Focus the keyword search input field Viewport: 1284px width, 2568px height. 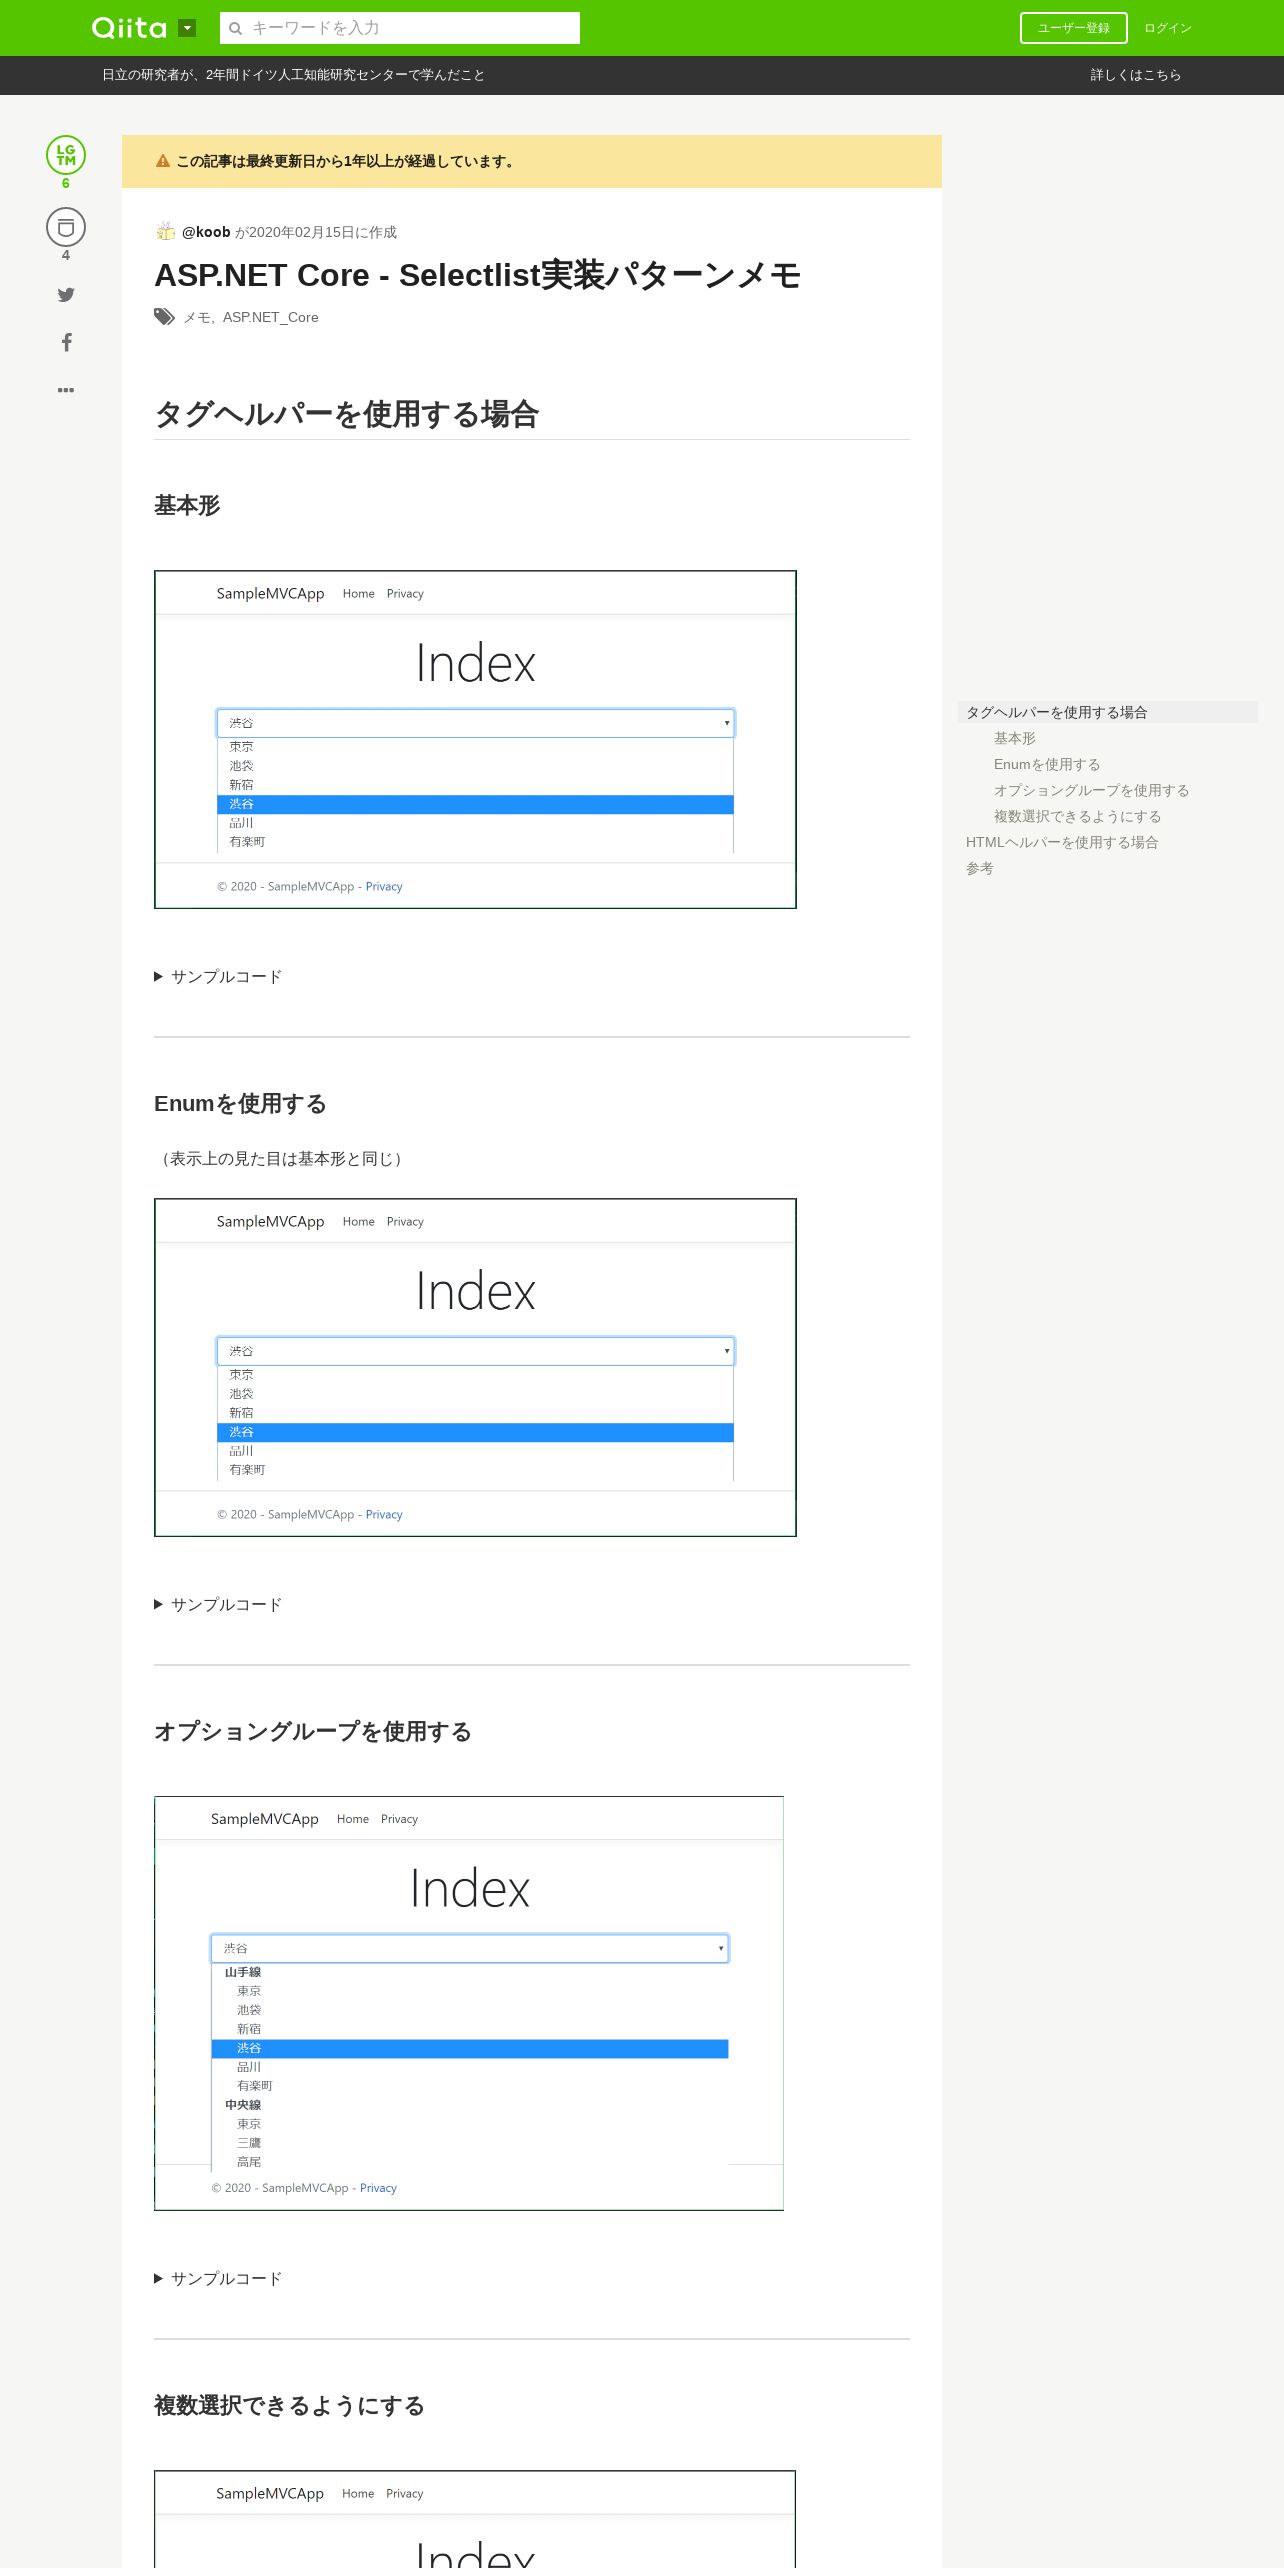[x=400, y=28]
